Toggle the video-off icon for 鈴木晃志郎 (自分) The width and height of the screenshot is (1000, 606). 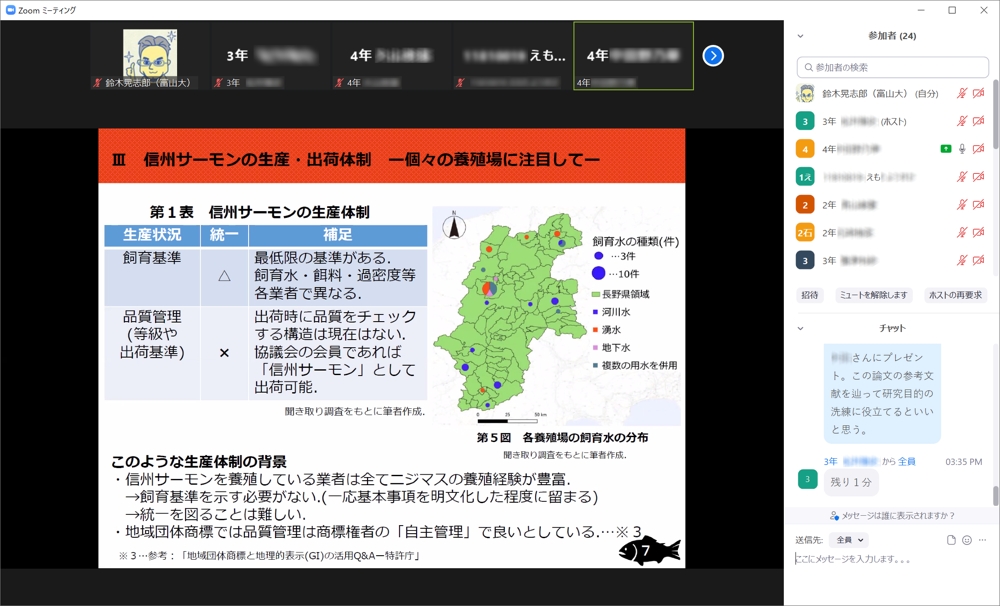pos(978,93)
